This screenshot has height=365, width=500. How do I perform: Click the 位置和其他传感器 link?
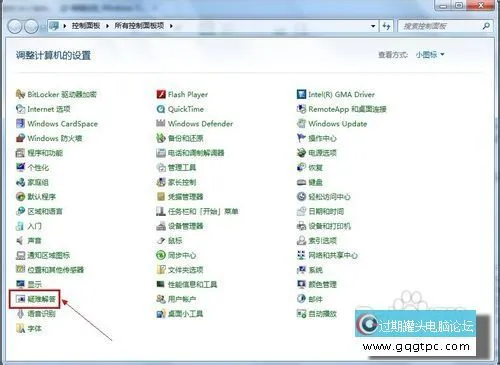tap(56, 270)
